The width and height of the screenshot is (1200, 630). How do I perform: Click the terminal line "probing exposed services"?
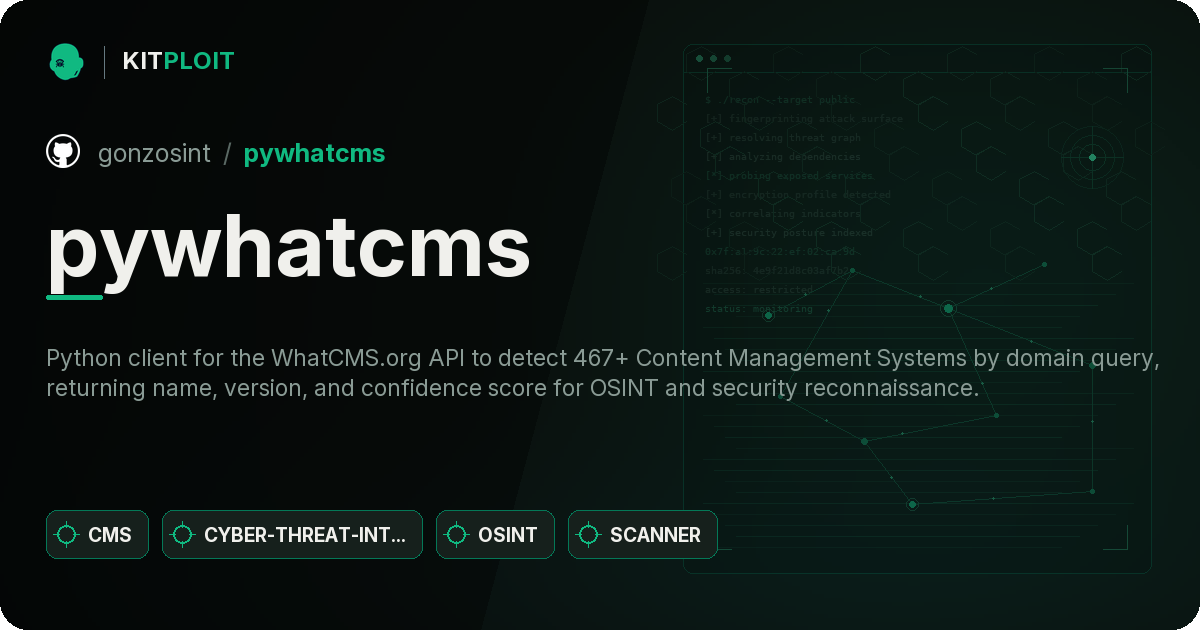tap(789, 176)
